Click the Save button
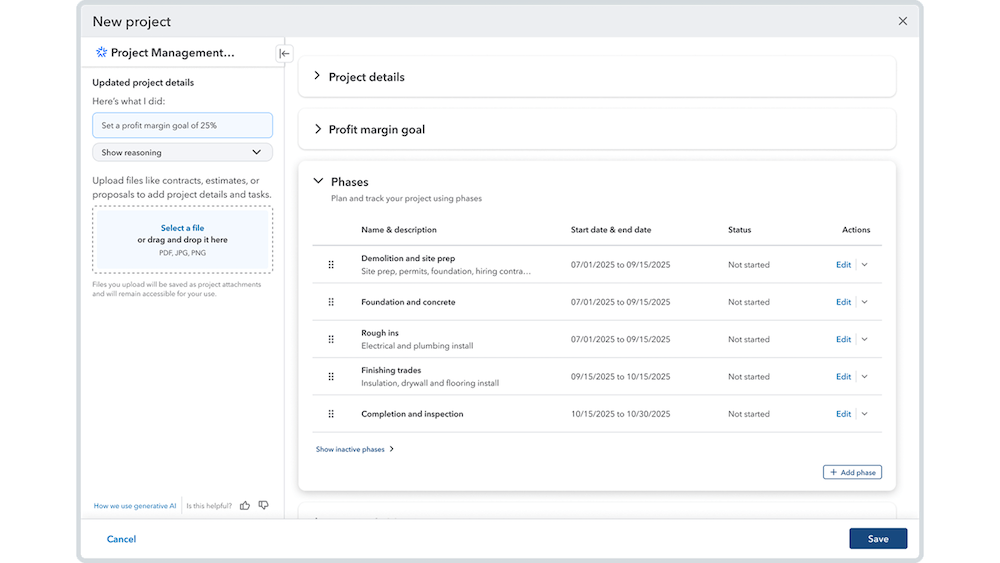This screenshot has height=563, width=1000. click(x=878, y=539)
